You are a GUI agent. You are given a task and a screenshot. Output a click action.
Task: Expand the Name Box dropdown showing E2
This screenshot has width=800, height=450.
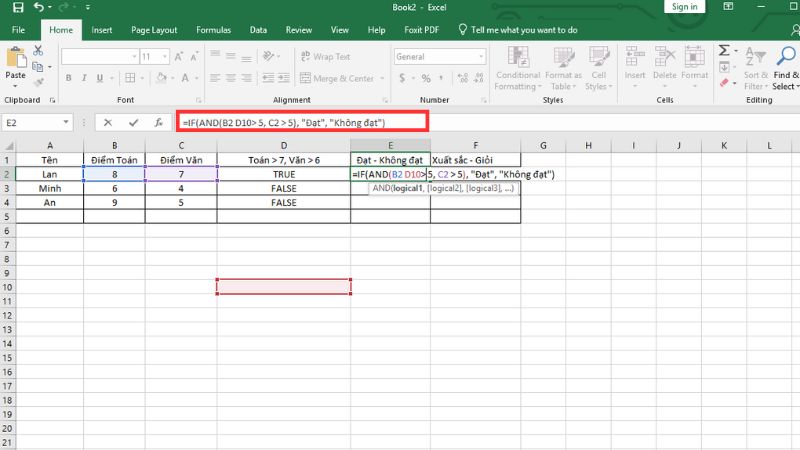pos(66,122)
